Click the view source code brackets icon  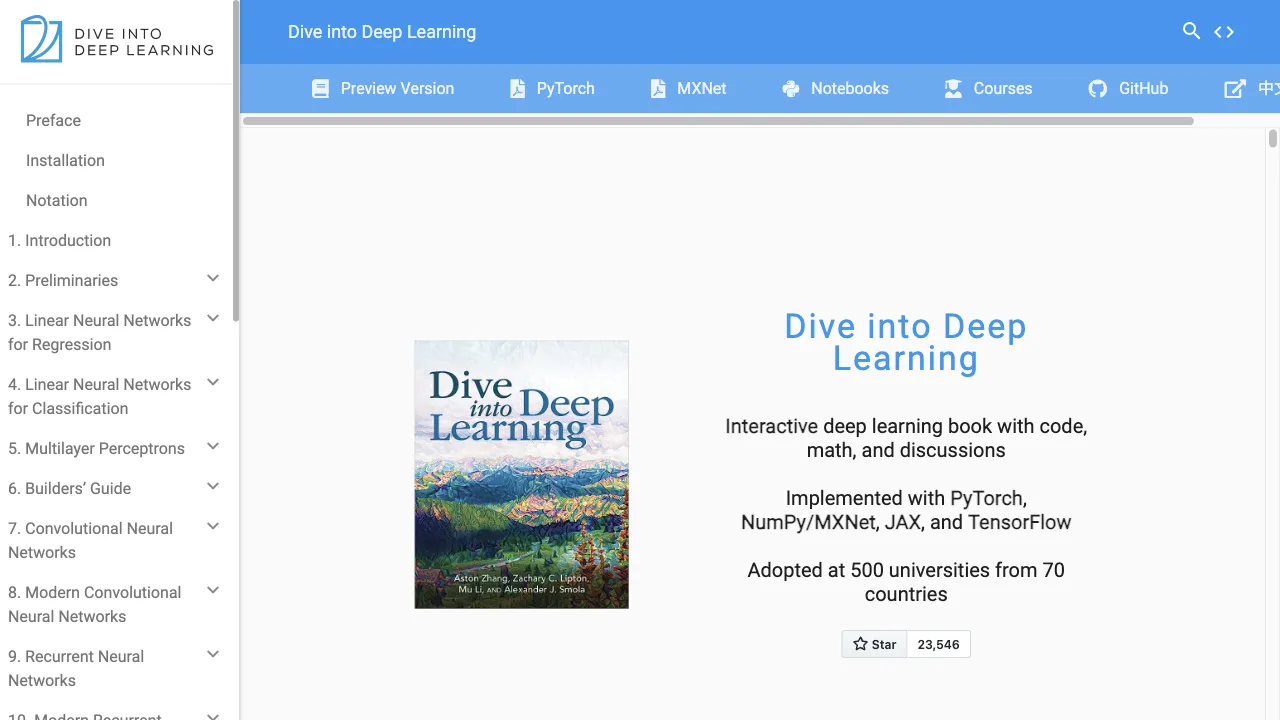coord(1224,32)
